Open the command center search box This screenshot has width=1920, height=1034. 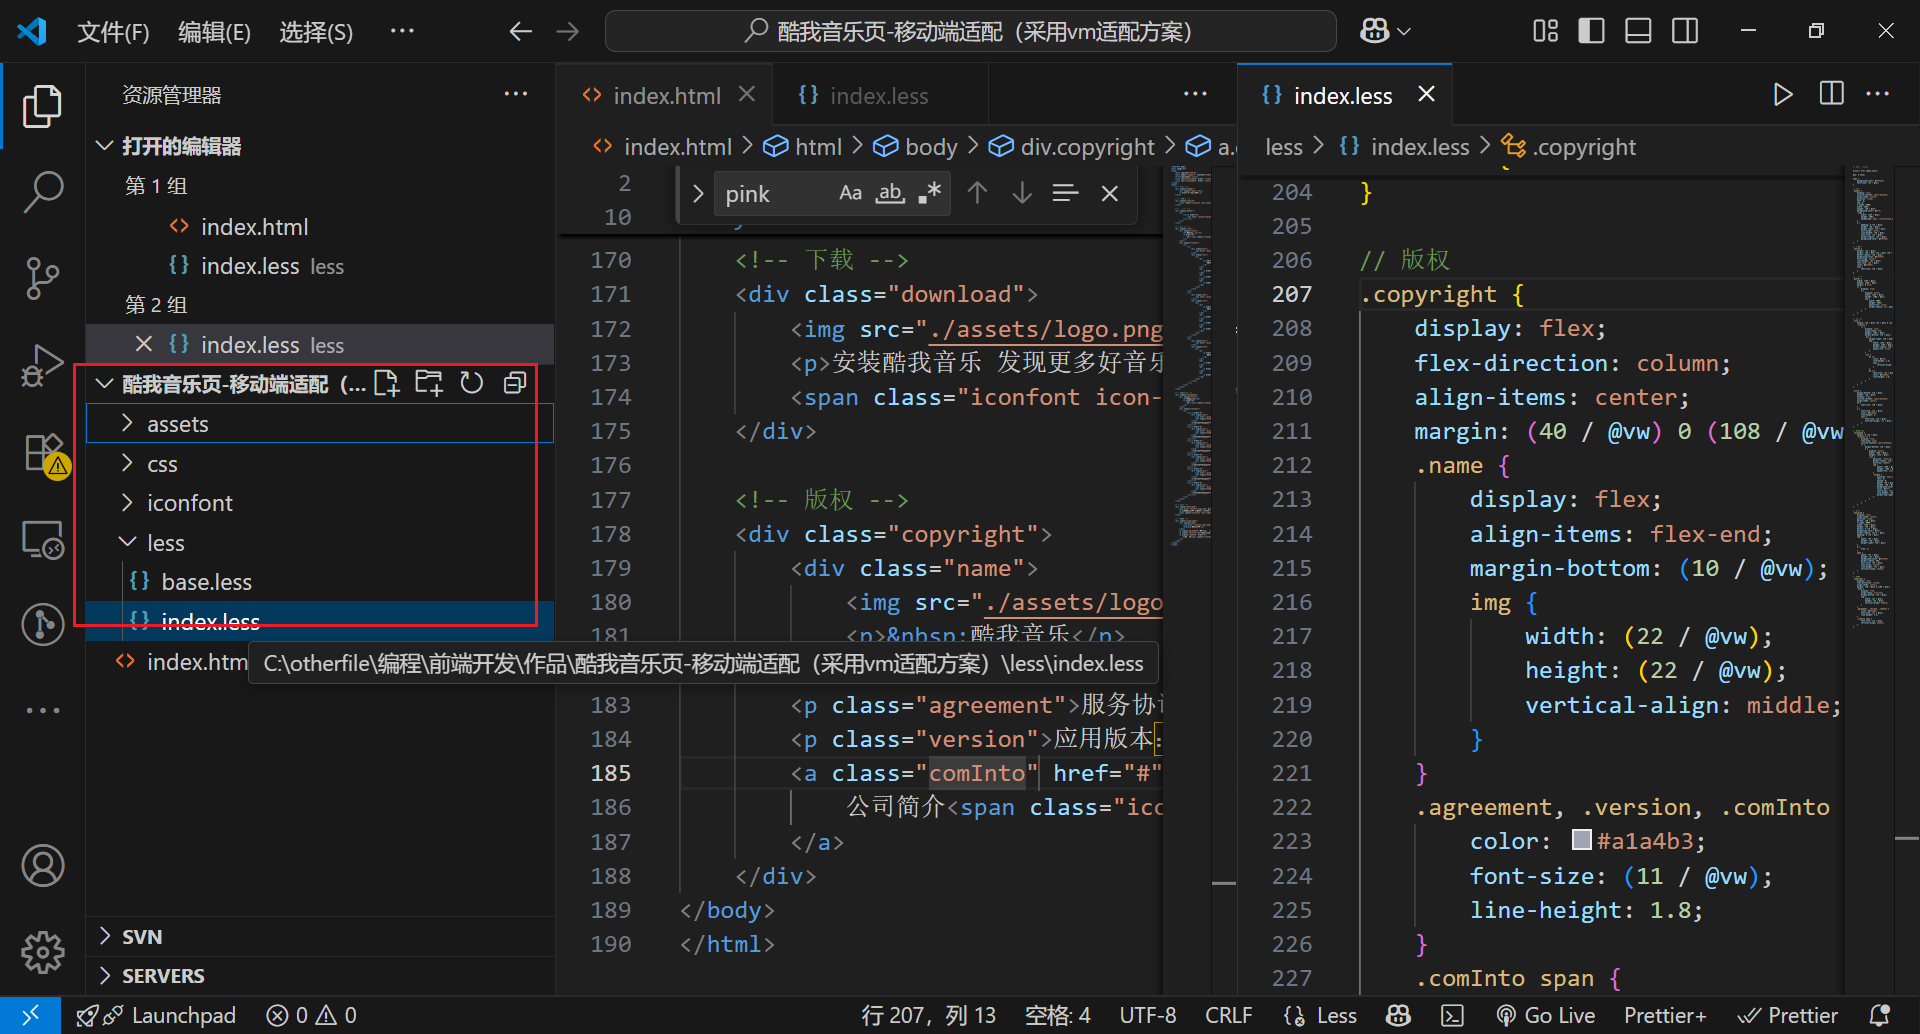coord(970,32)
